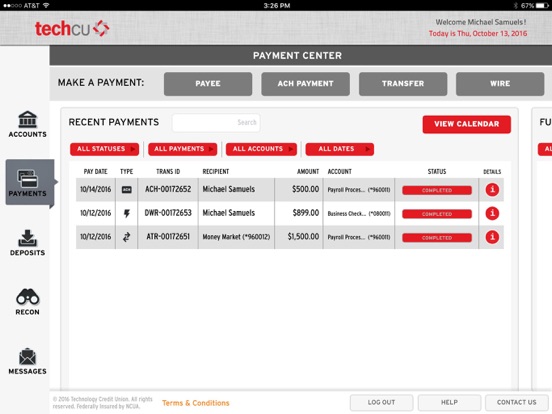The image size is (552, 414).
Task: Open View Calendar
Action: [467, 124]
